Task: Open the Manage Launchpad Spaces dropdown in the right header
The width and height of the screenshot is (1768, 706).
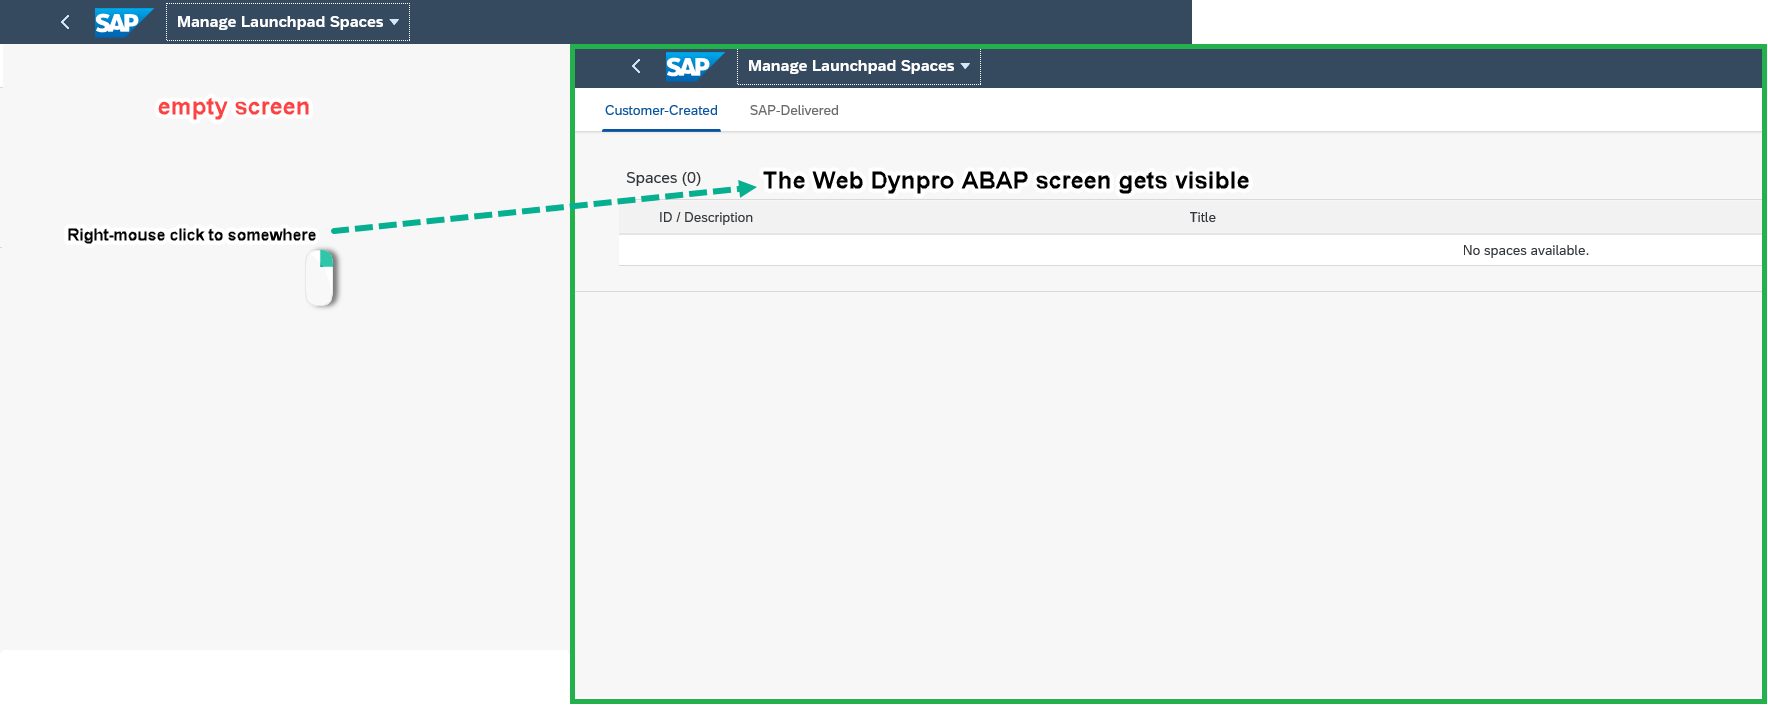Action: coord(859,66)
